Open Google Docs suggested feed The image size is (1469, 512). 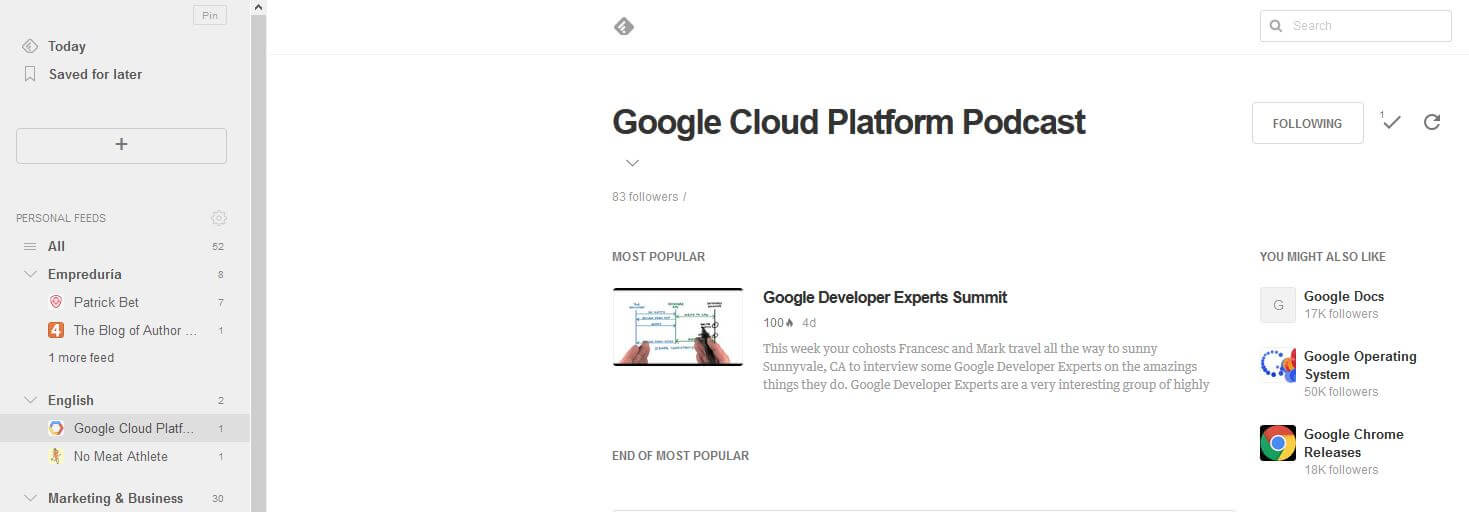click(1344, 296)
